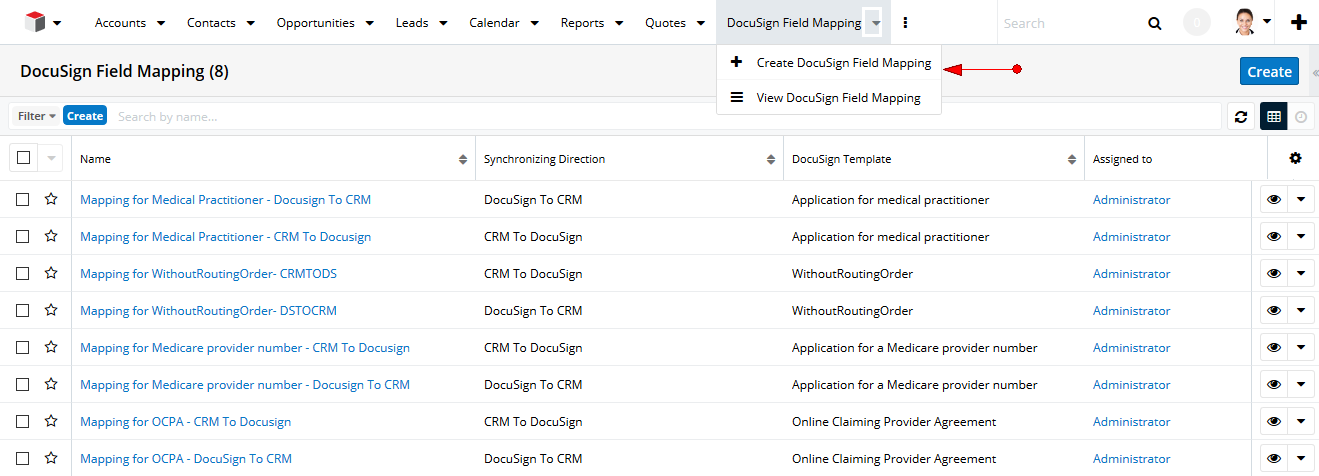Open the activity stream clock icon
Screen dimensions: 1319x476
[x=1300, y=116]
